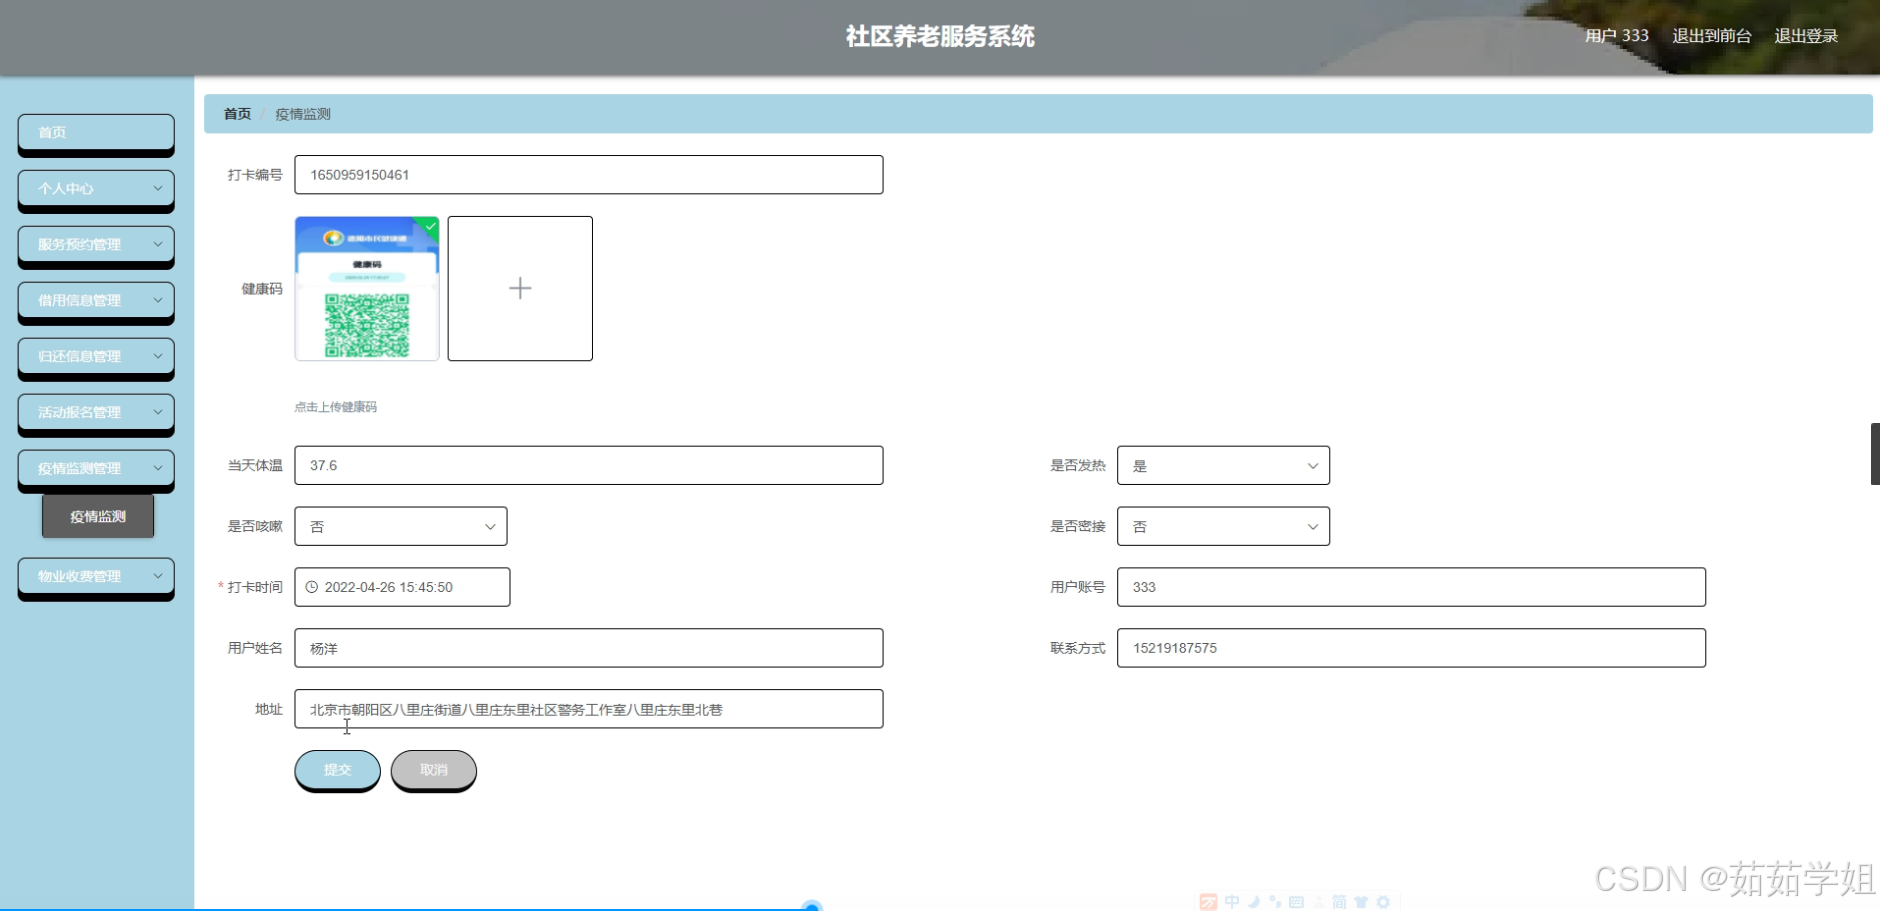The width and height of the screenshot is (1880, 911).
Task: Open the clock icon in the 打卡时间 field
Action: click(x=311, y=587)
